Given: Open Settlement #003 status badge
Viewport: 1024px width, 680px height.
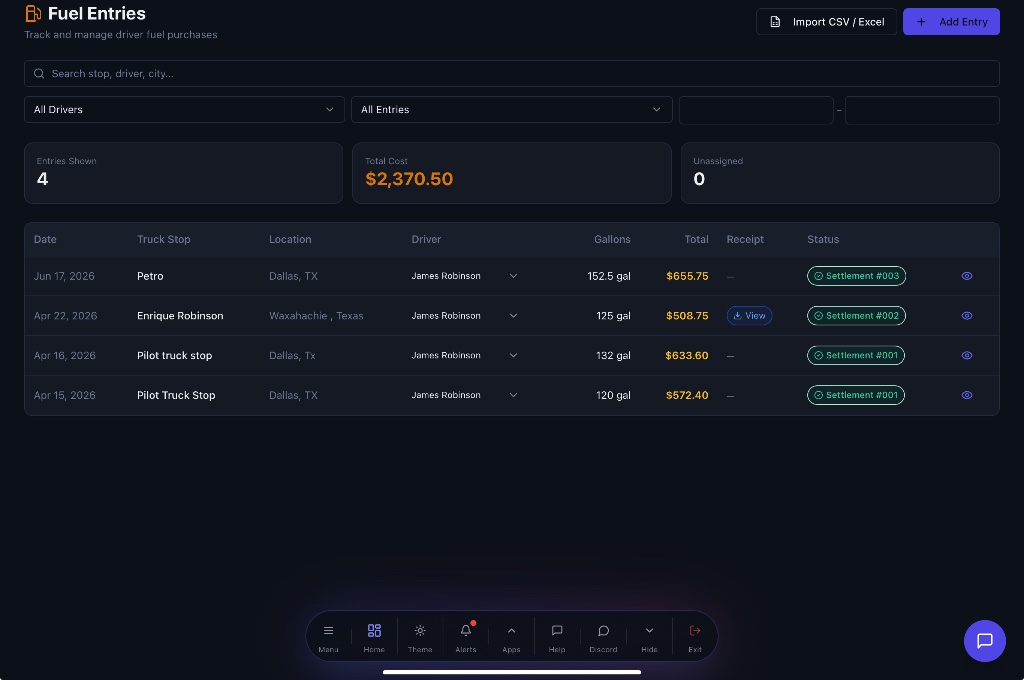Looking at the screenshot, I should pos(856,276).
